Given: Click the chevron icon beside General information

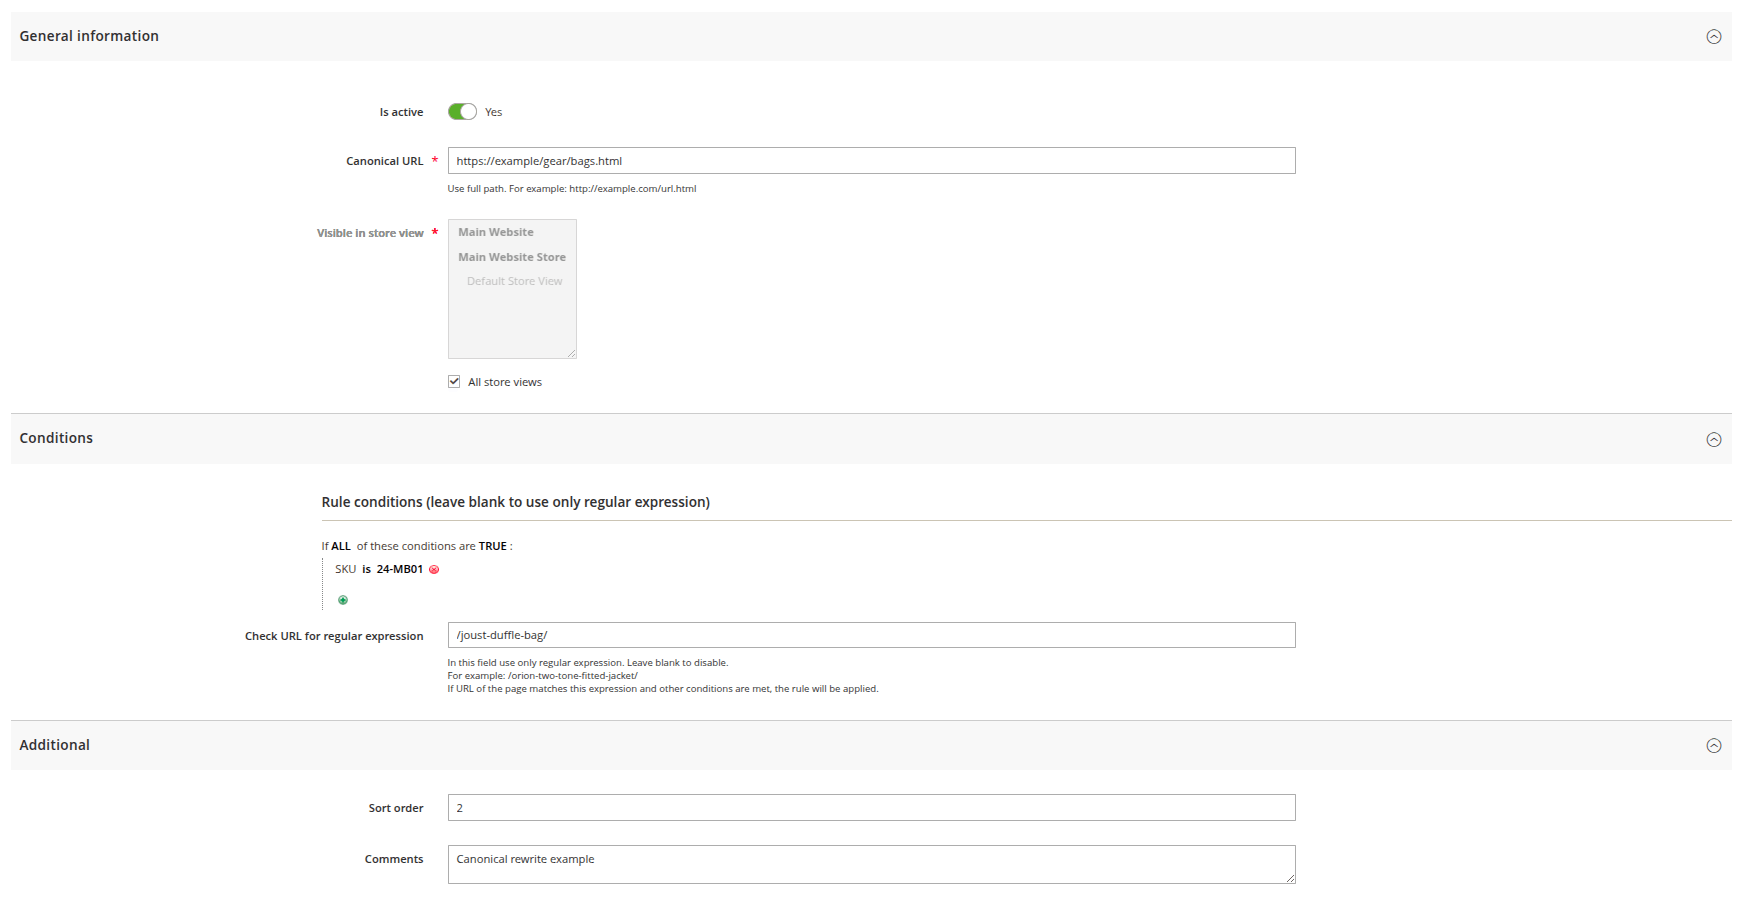Looking at the screenshot, I should [1714, 36].
